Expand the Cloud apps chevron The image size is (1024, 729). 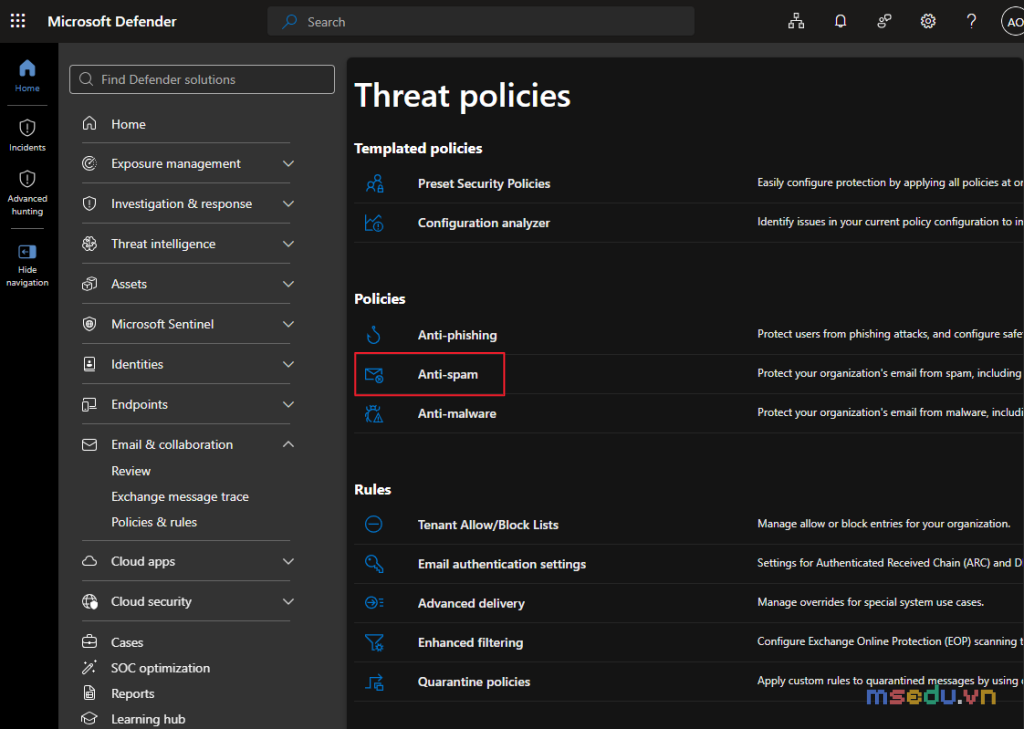288,562
